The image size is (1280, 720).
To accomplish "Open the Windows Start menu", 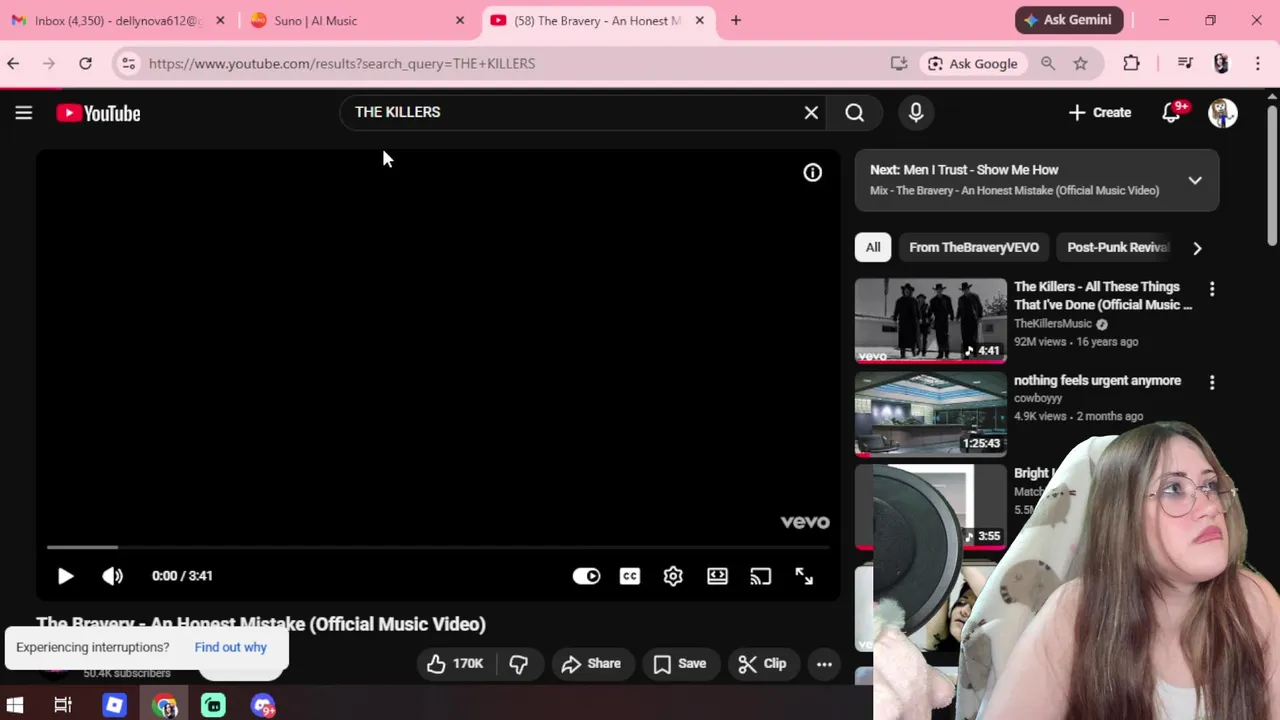I will pos(15,705).
